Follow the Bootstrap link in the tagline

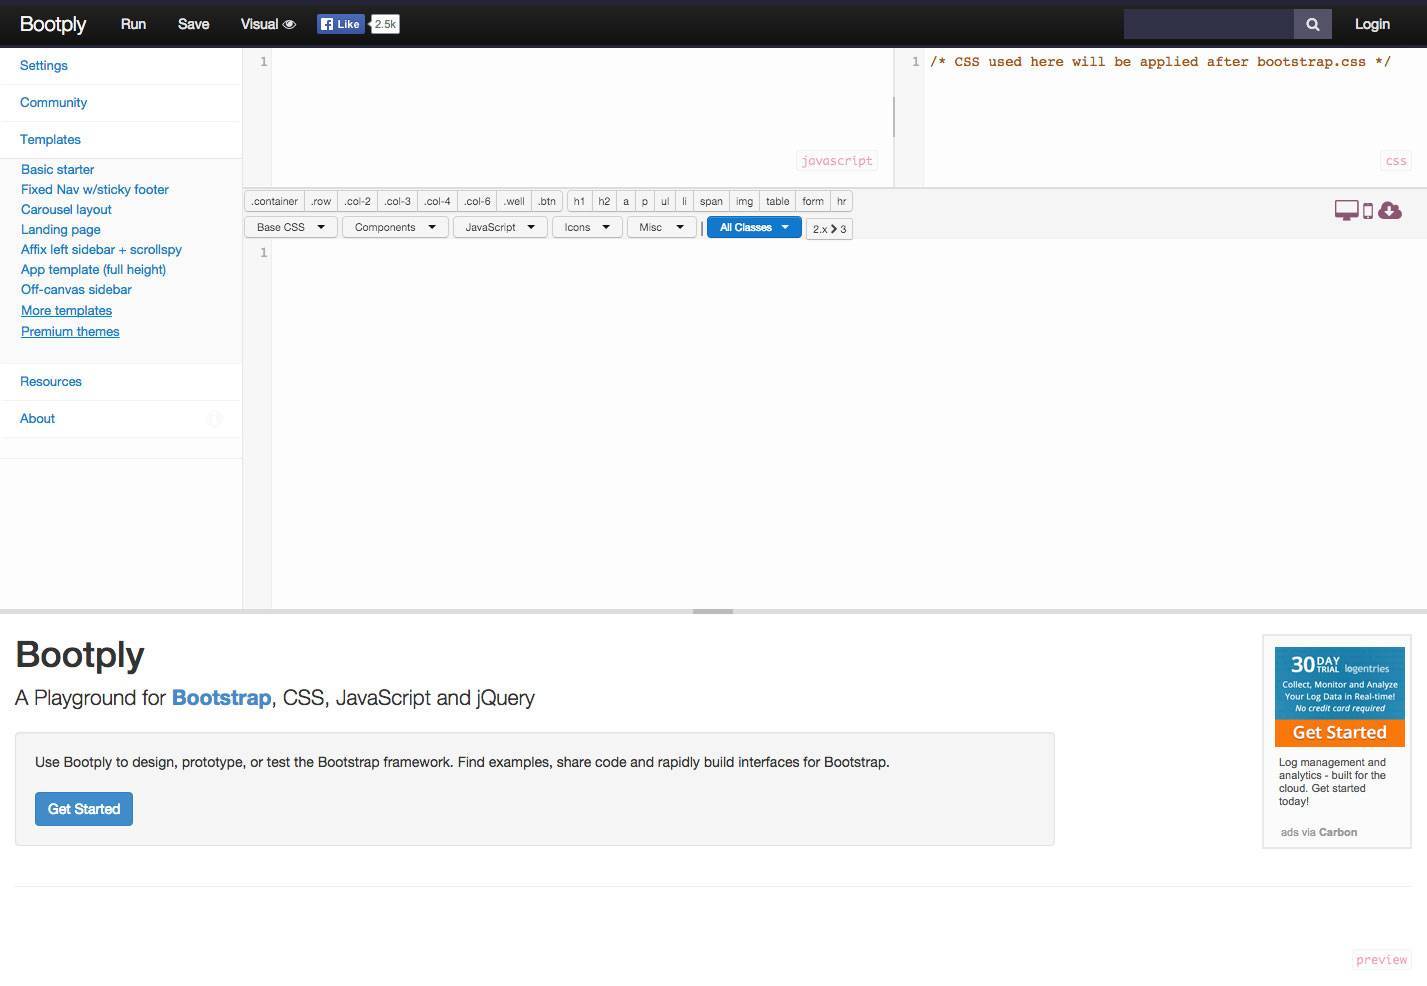[x=221, y=698]
